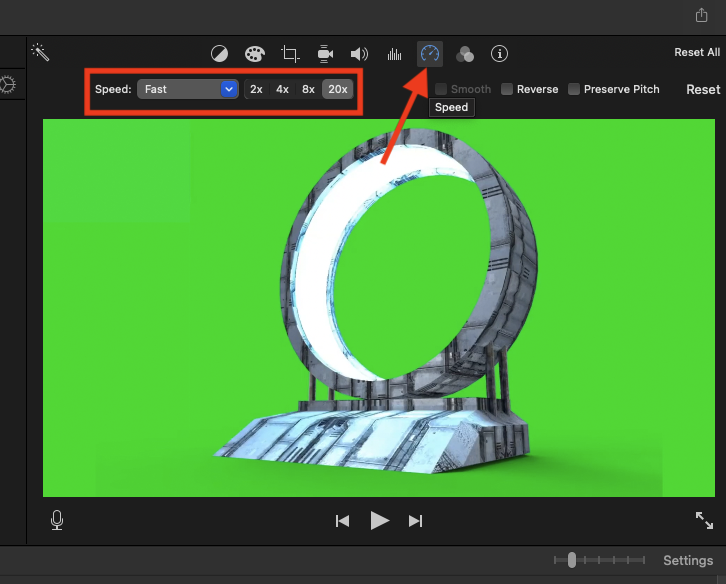Click the share export icon
This screenshot has height=584, width=726.
coord(701,15)
